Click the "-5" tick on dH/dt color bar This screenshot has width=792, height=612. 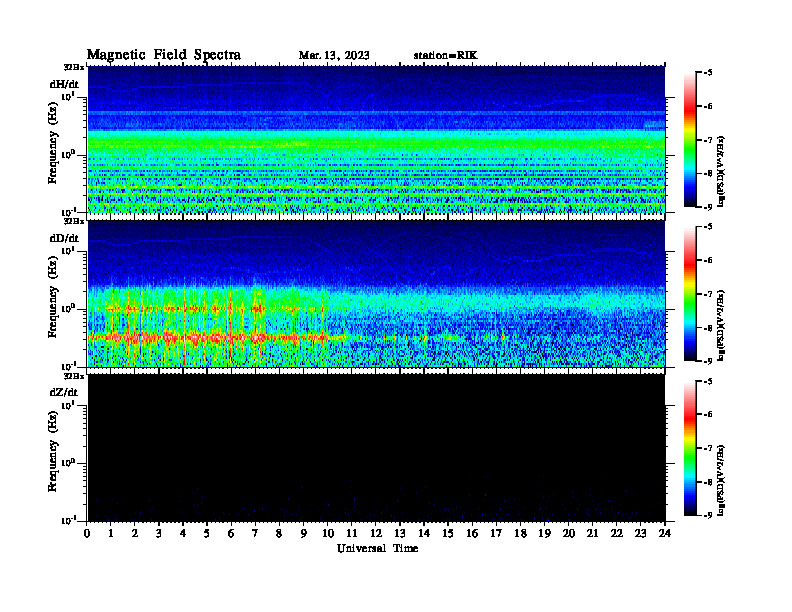click(x=708, y=73)
